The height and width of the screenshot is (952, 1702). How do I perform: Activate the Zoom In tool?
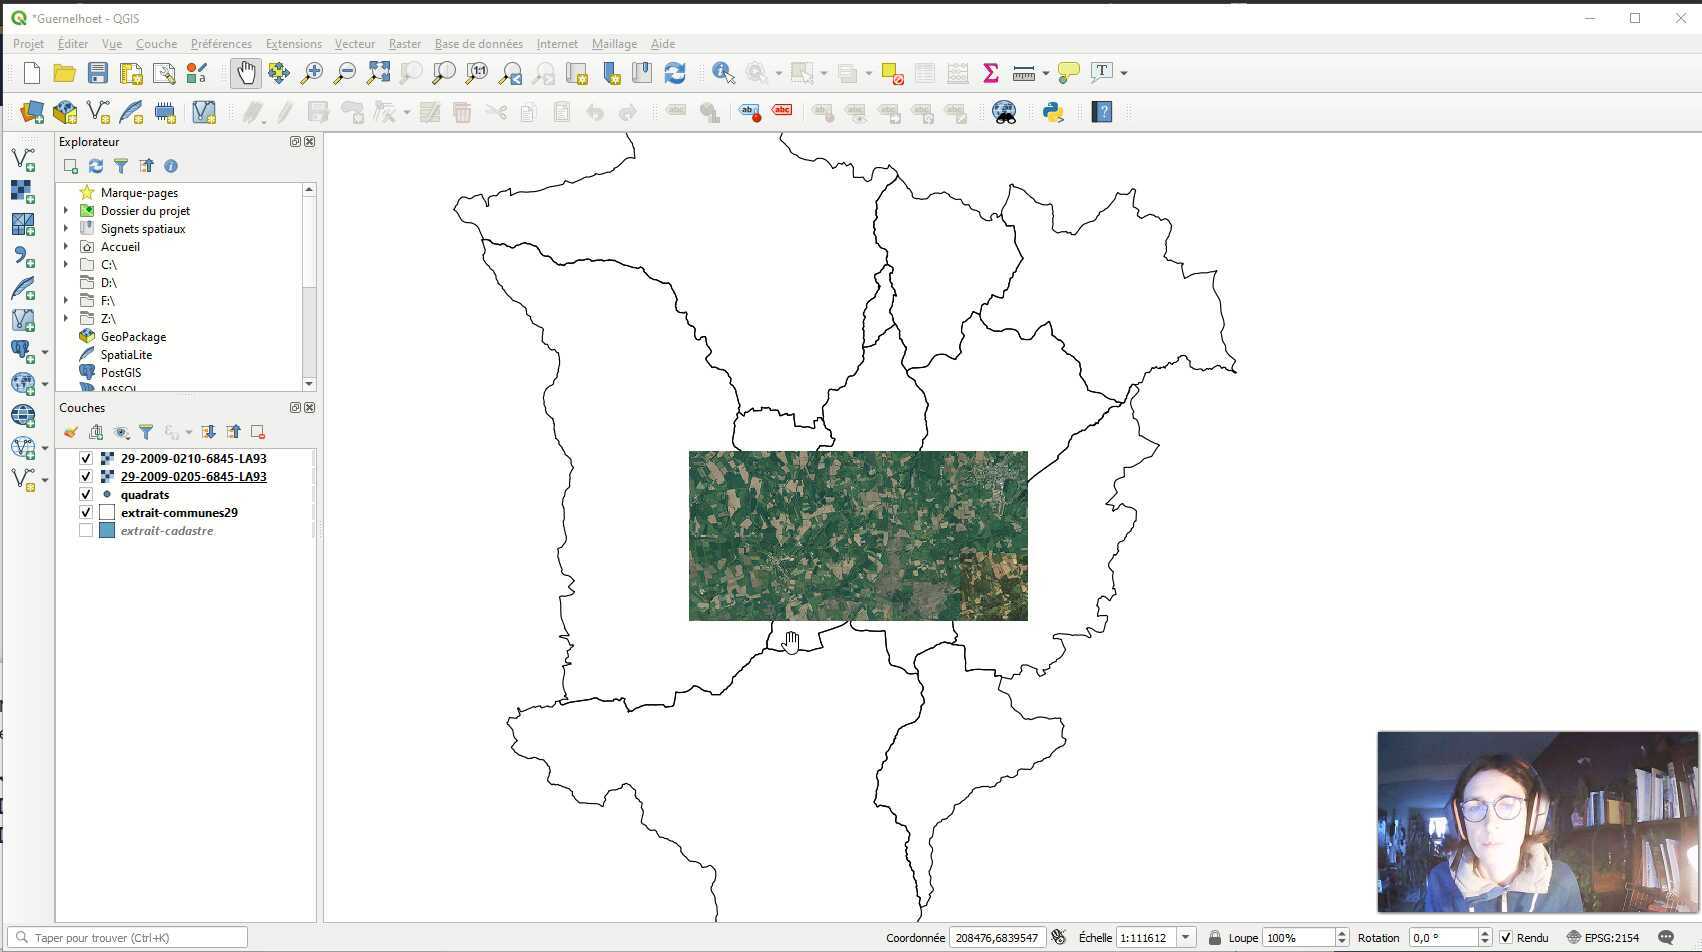coord(312,72)
